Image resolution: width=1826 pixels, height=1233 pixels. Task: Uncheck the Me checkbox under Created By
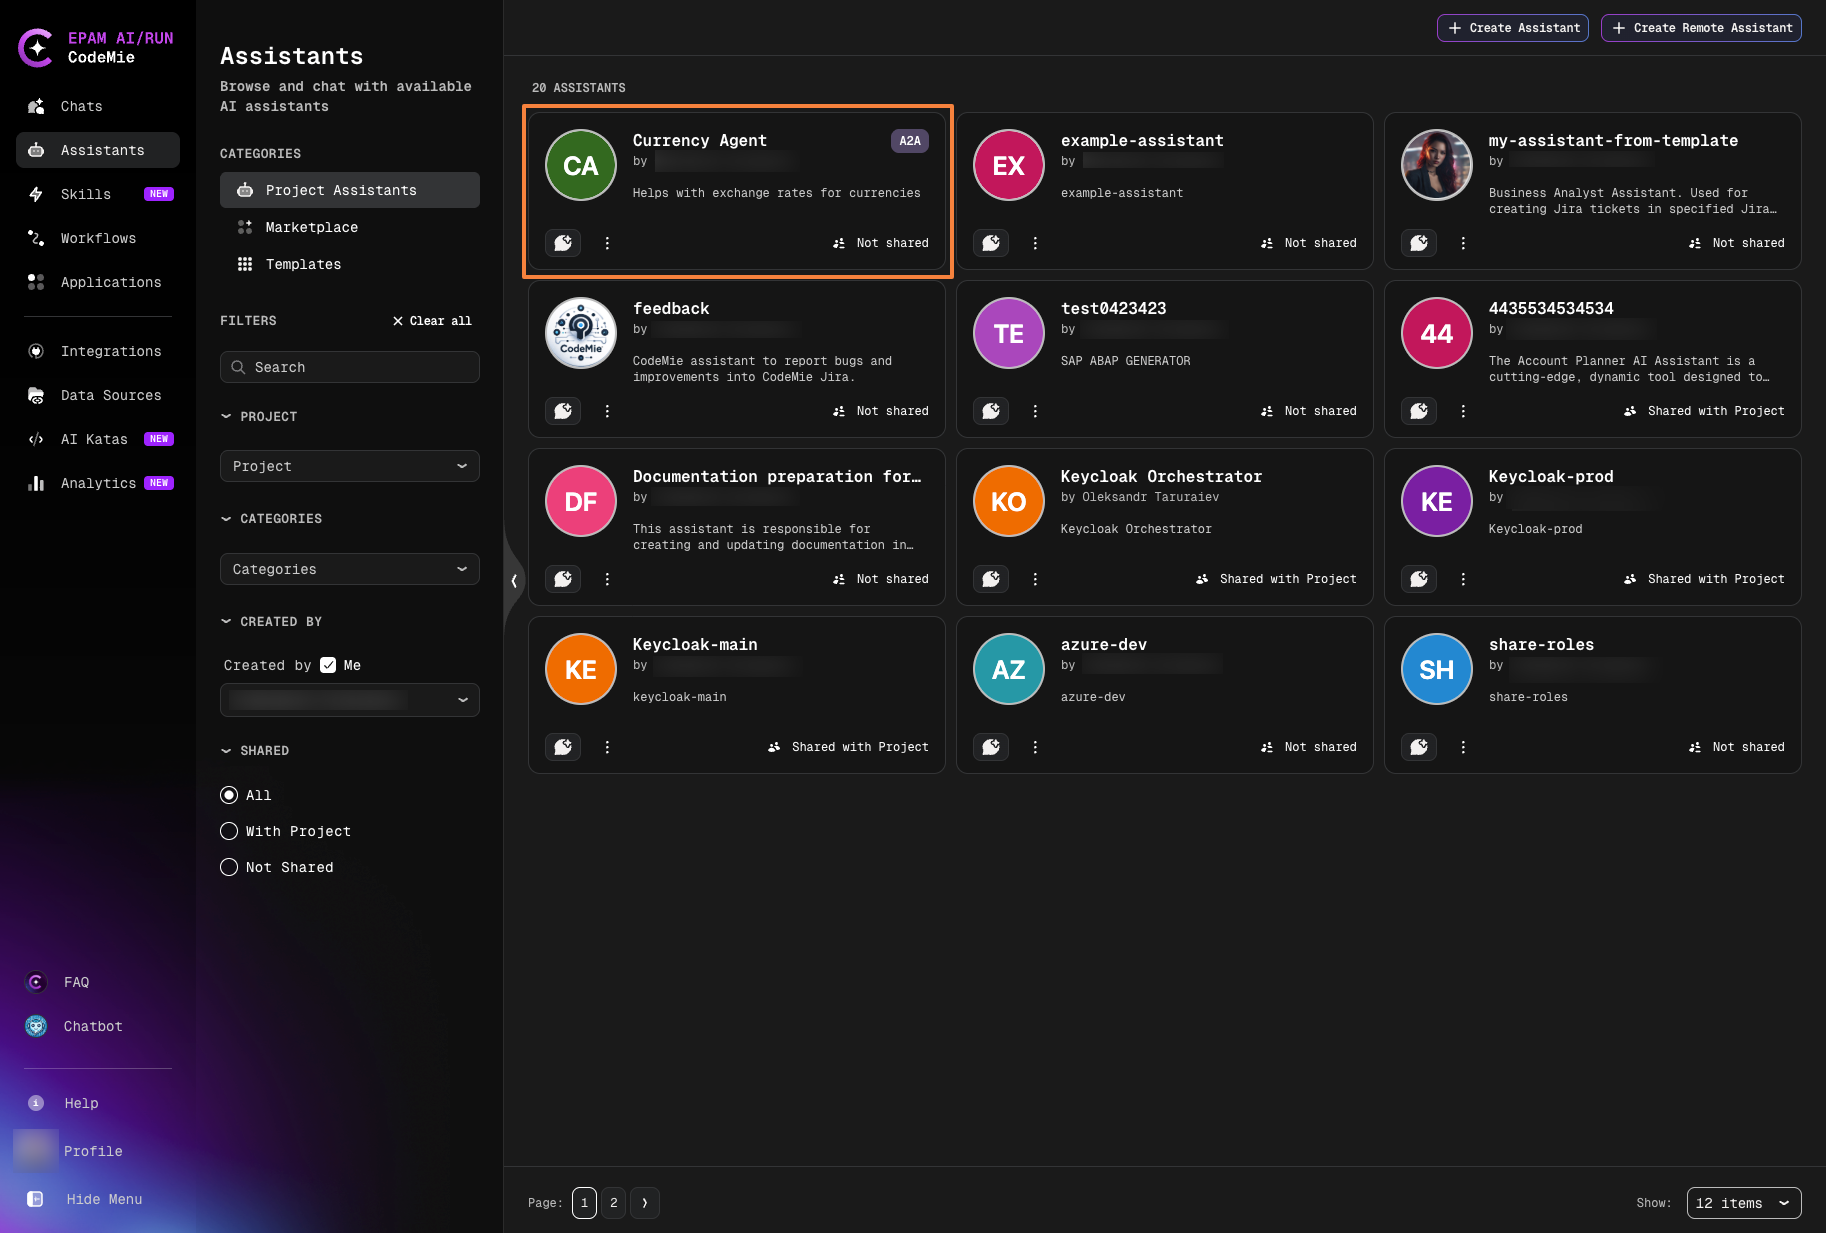328,664
